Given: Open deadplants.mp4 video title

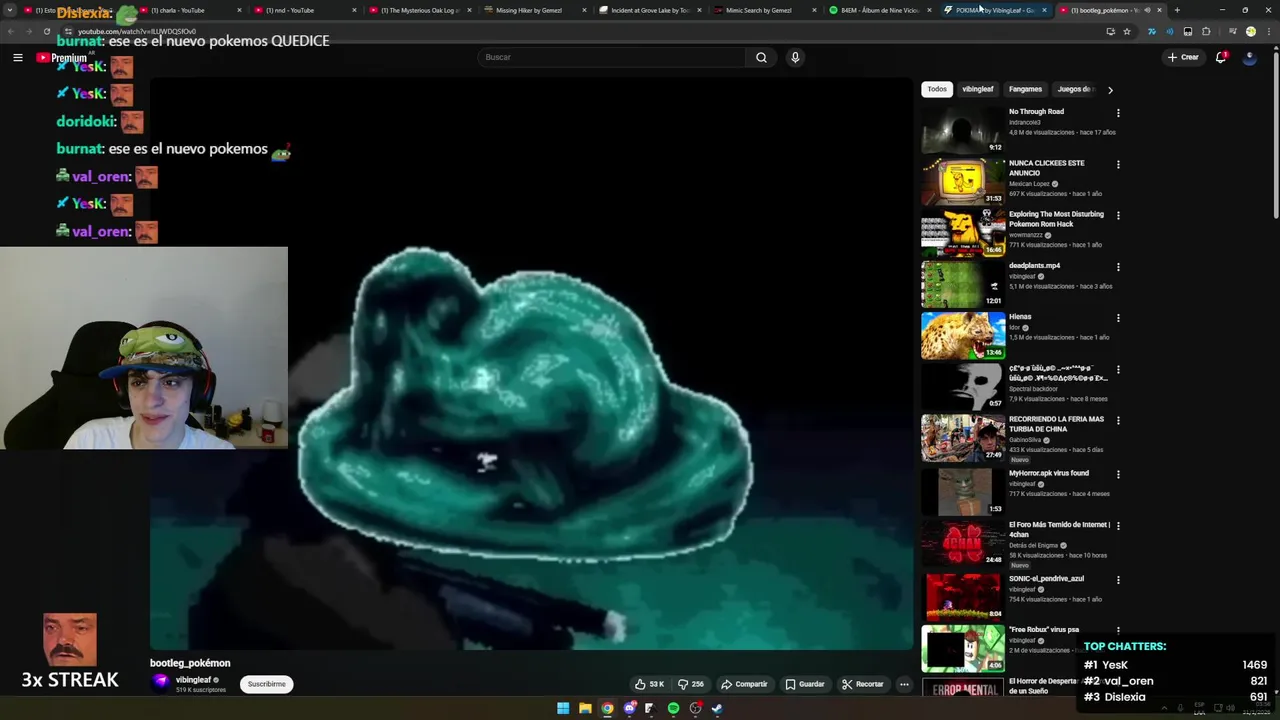Looking at the screenshot, I should pyautogui.click(x=1034, y=266).
